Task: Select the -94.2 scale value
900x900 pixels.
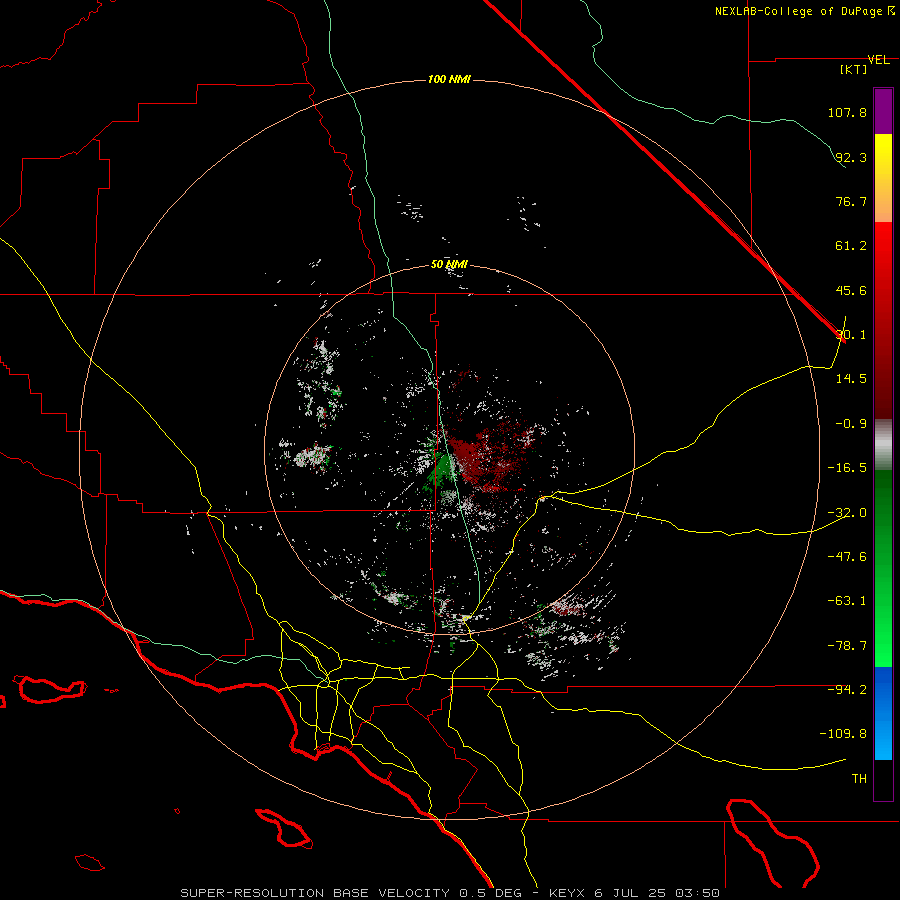Action: point(847,690)
